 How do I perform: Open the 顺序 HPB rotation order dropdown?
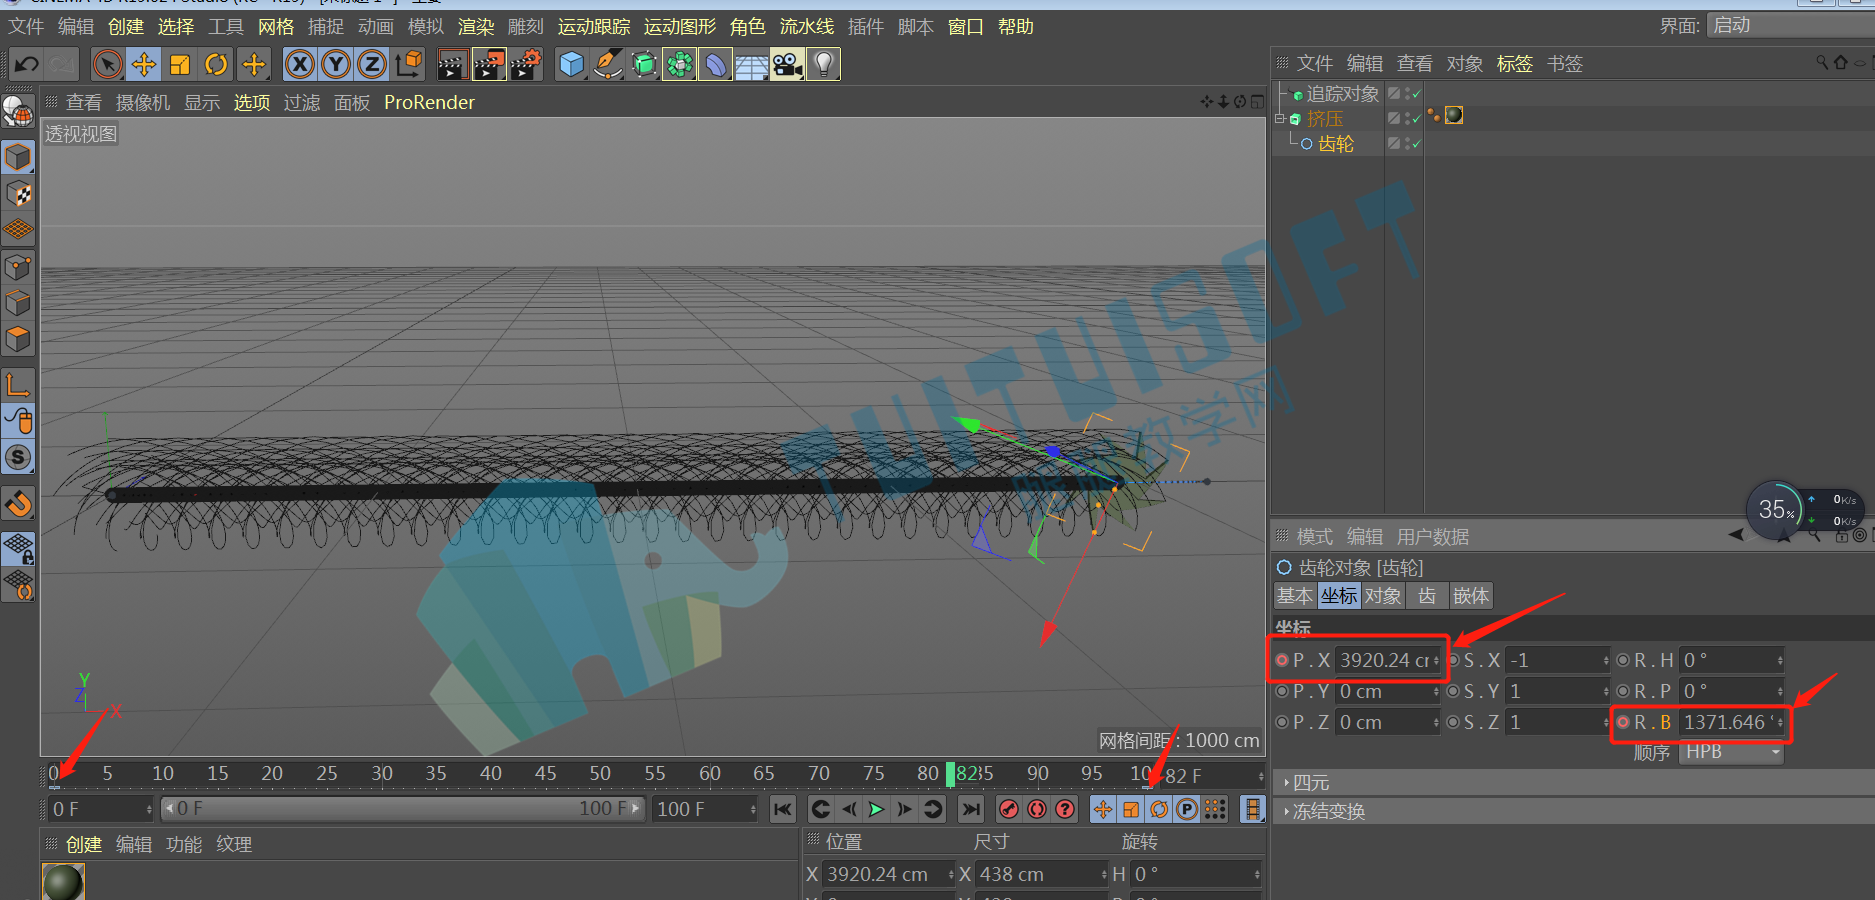click(1732, 752)
